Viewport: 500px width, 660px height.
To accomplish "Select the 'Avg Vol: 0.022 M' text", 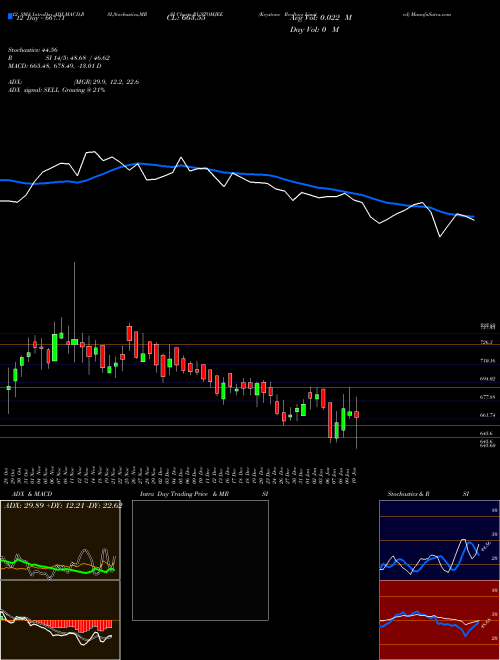I will 321,18.
